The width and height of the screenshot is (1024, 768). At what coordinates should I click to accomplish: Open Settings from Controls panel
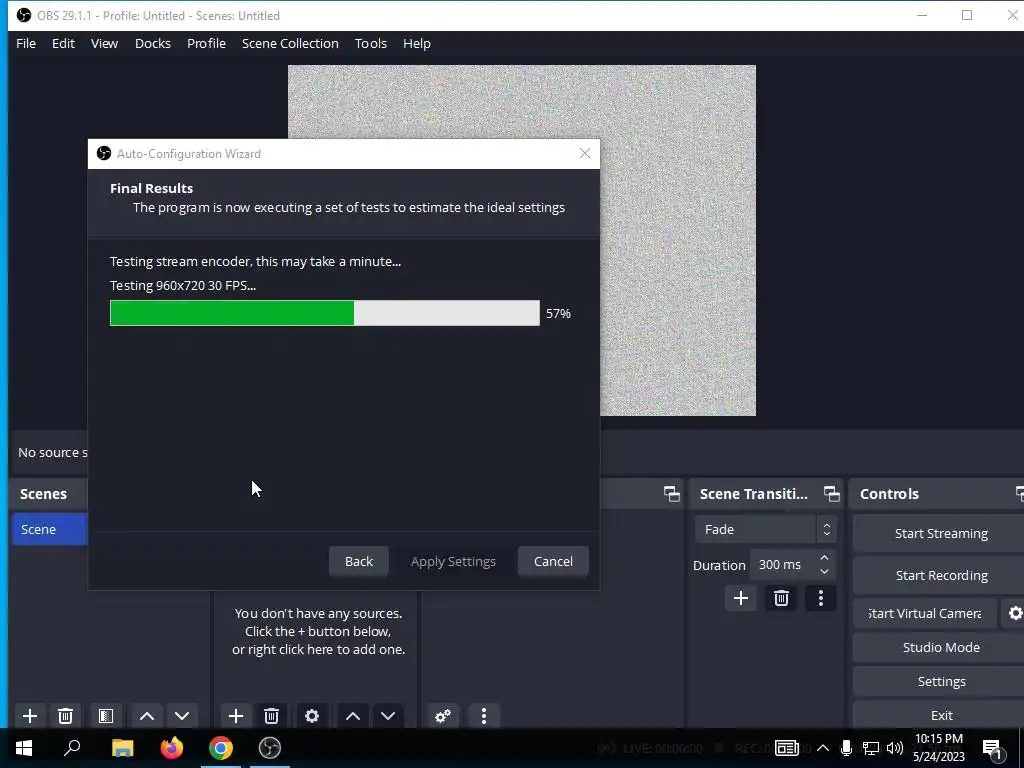pyautogui.click(x=940, y=681)
